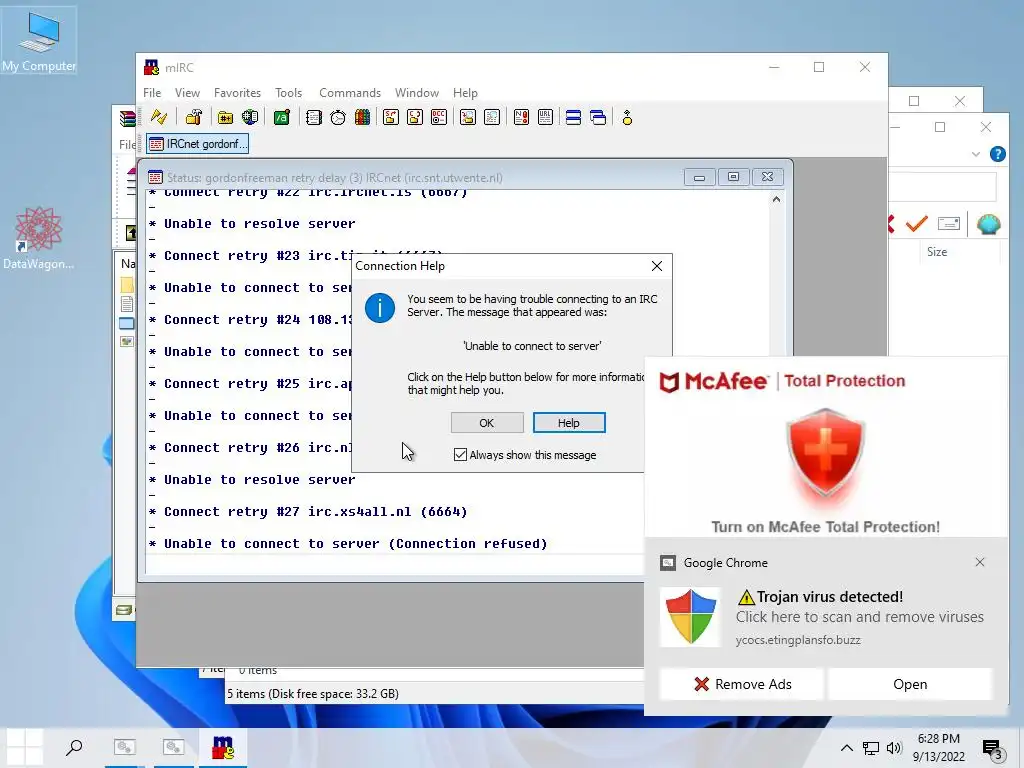Minimize the Status window inside mIRC

(699, 177)
